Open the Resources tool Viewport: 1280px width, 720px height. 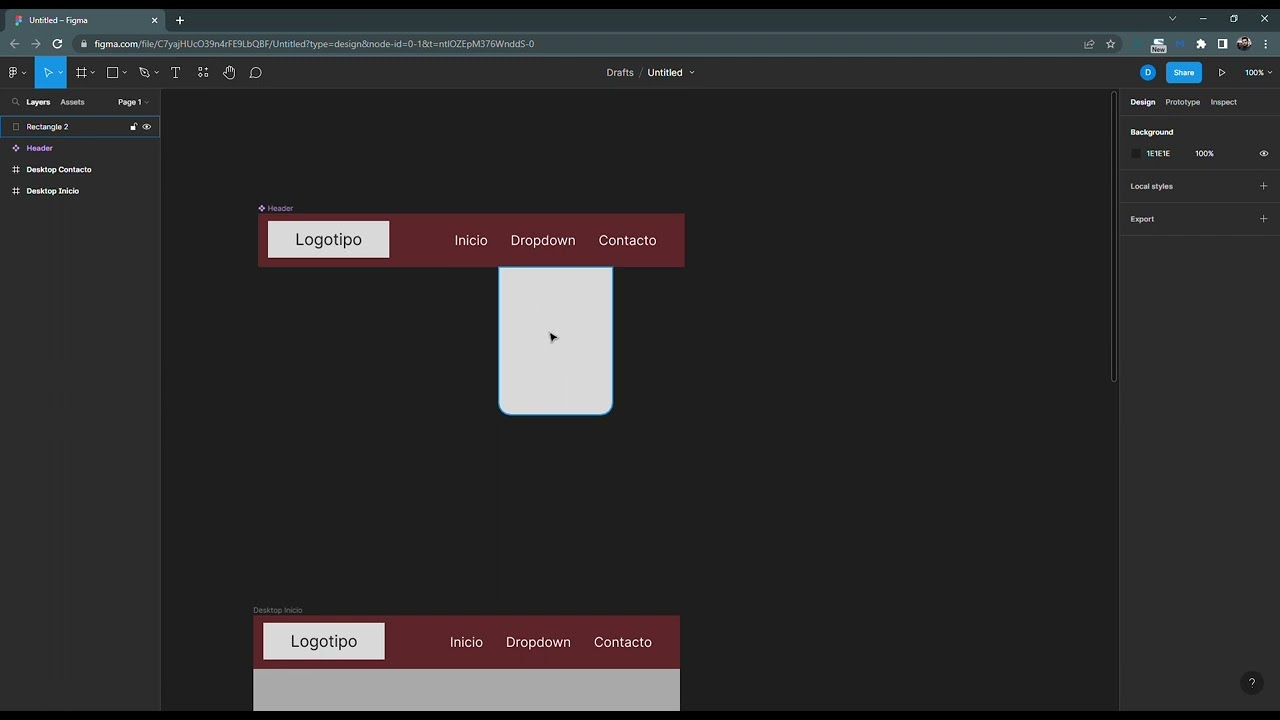[x=203, y=72]
